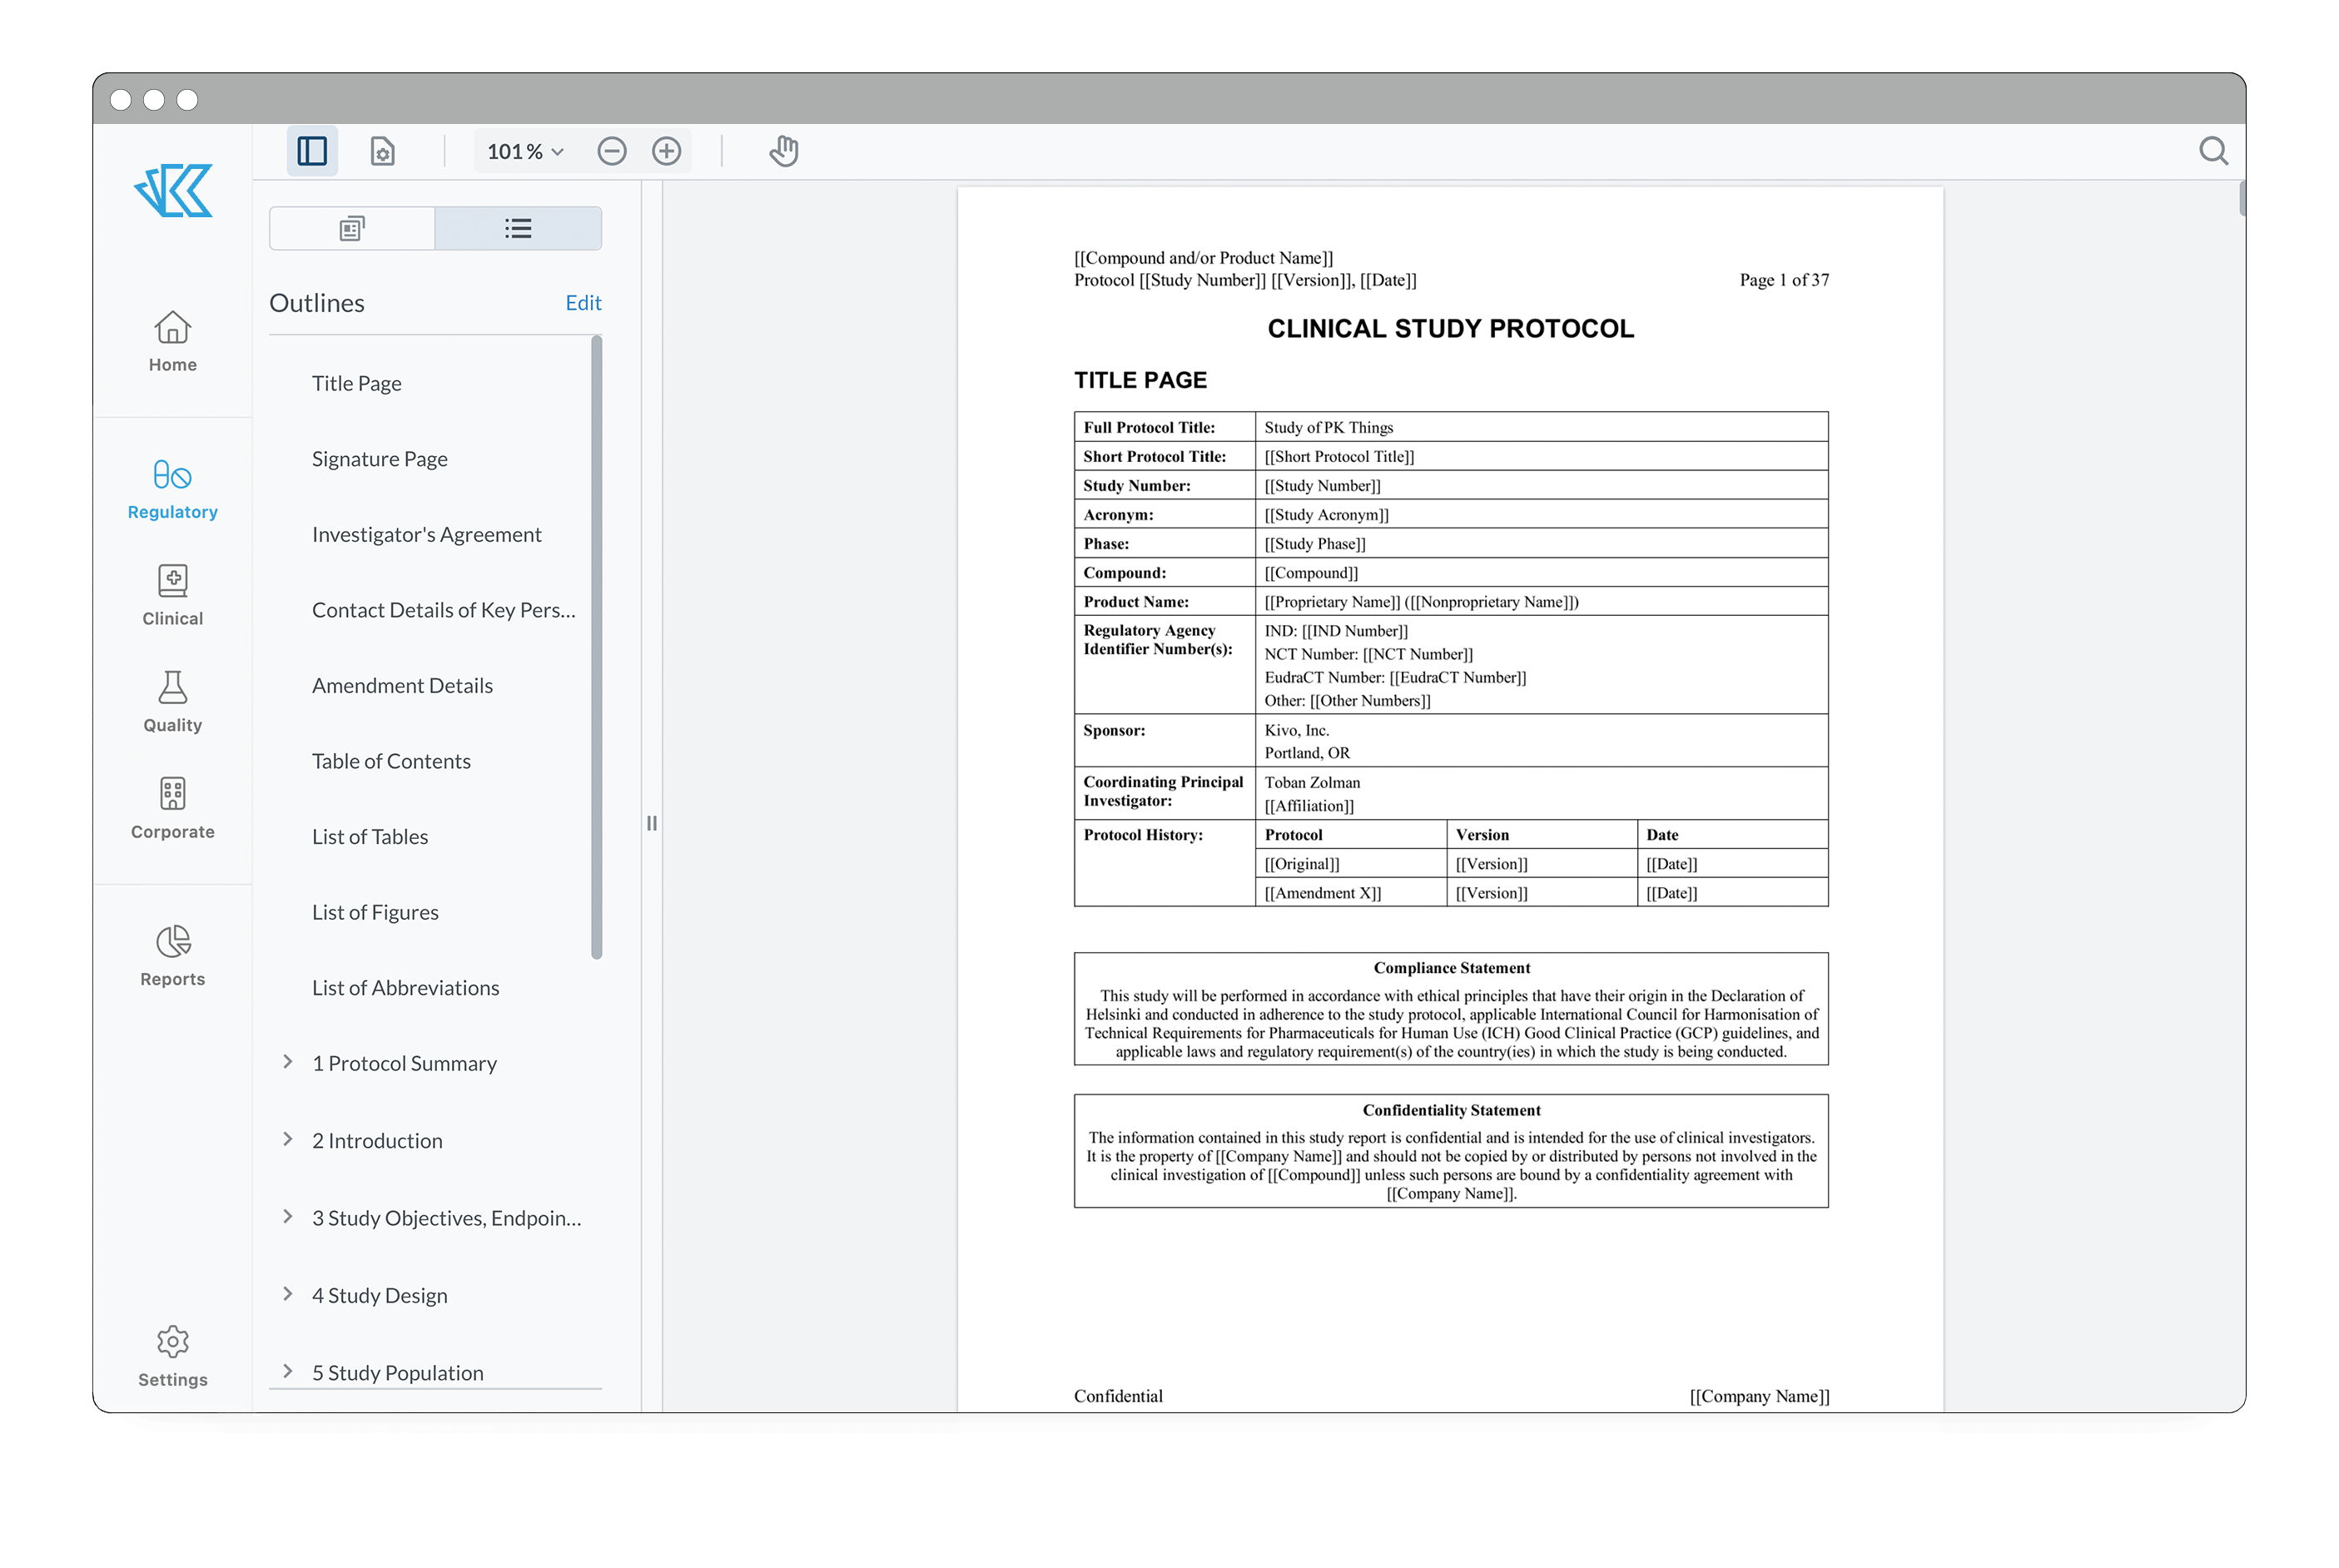
Task: Activate the hand pan tool
Action: [784, 150]
